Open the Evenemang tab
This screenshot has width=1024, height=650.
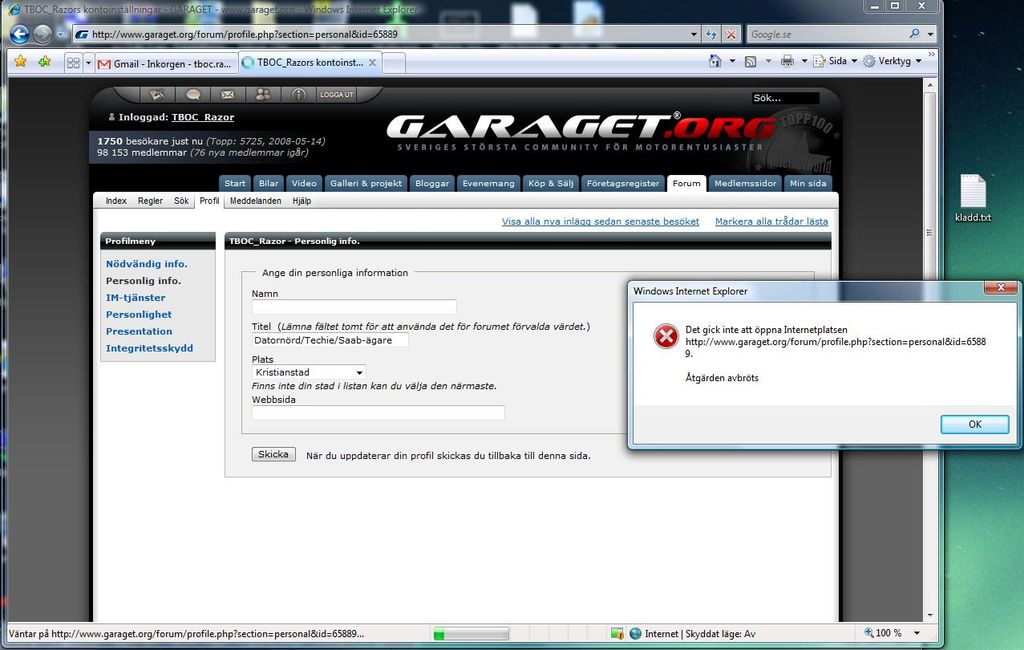click(x=488, y=184)
